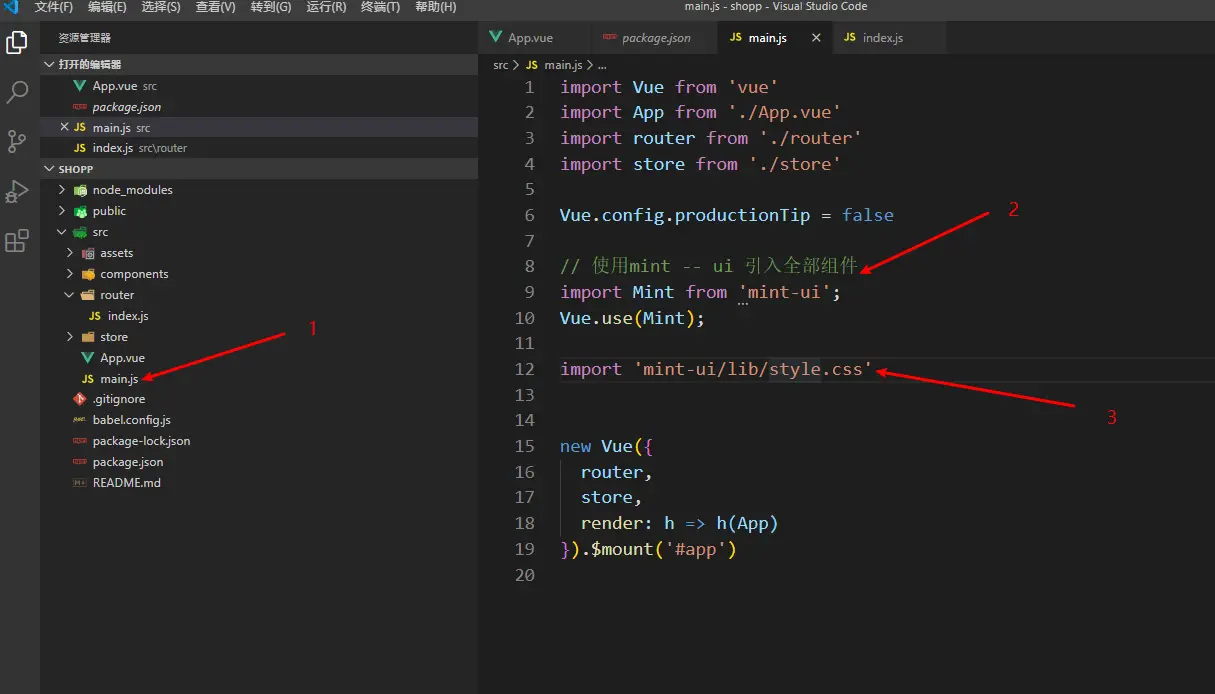Open package.json in the project tree

(259, 462)
